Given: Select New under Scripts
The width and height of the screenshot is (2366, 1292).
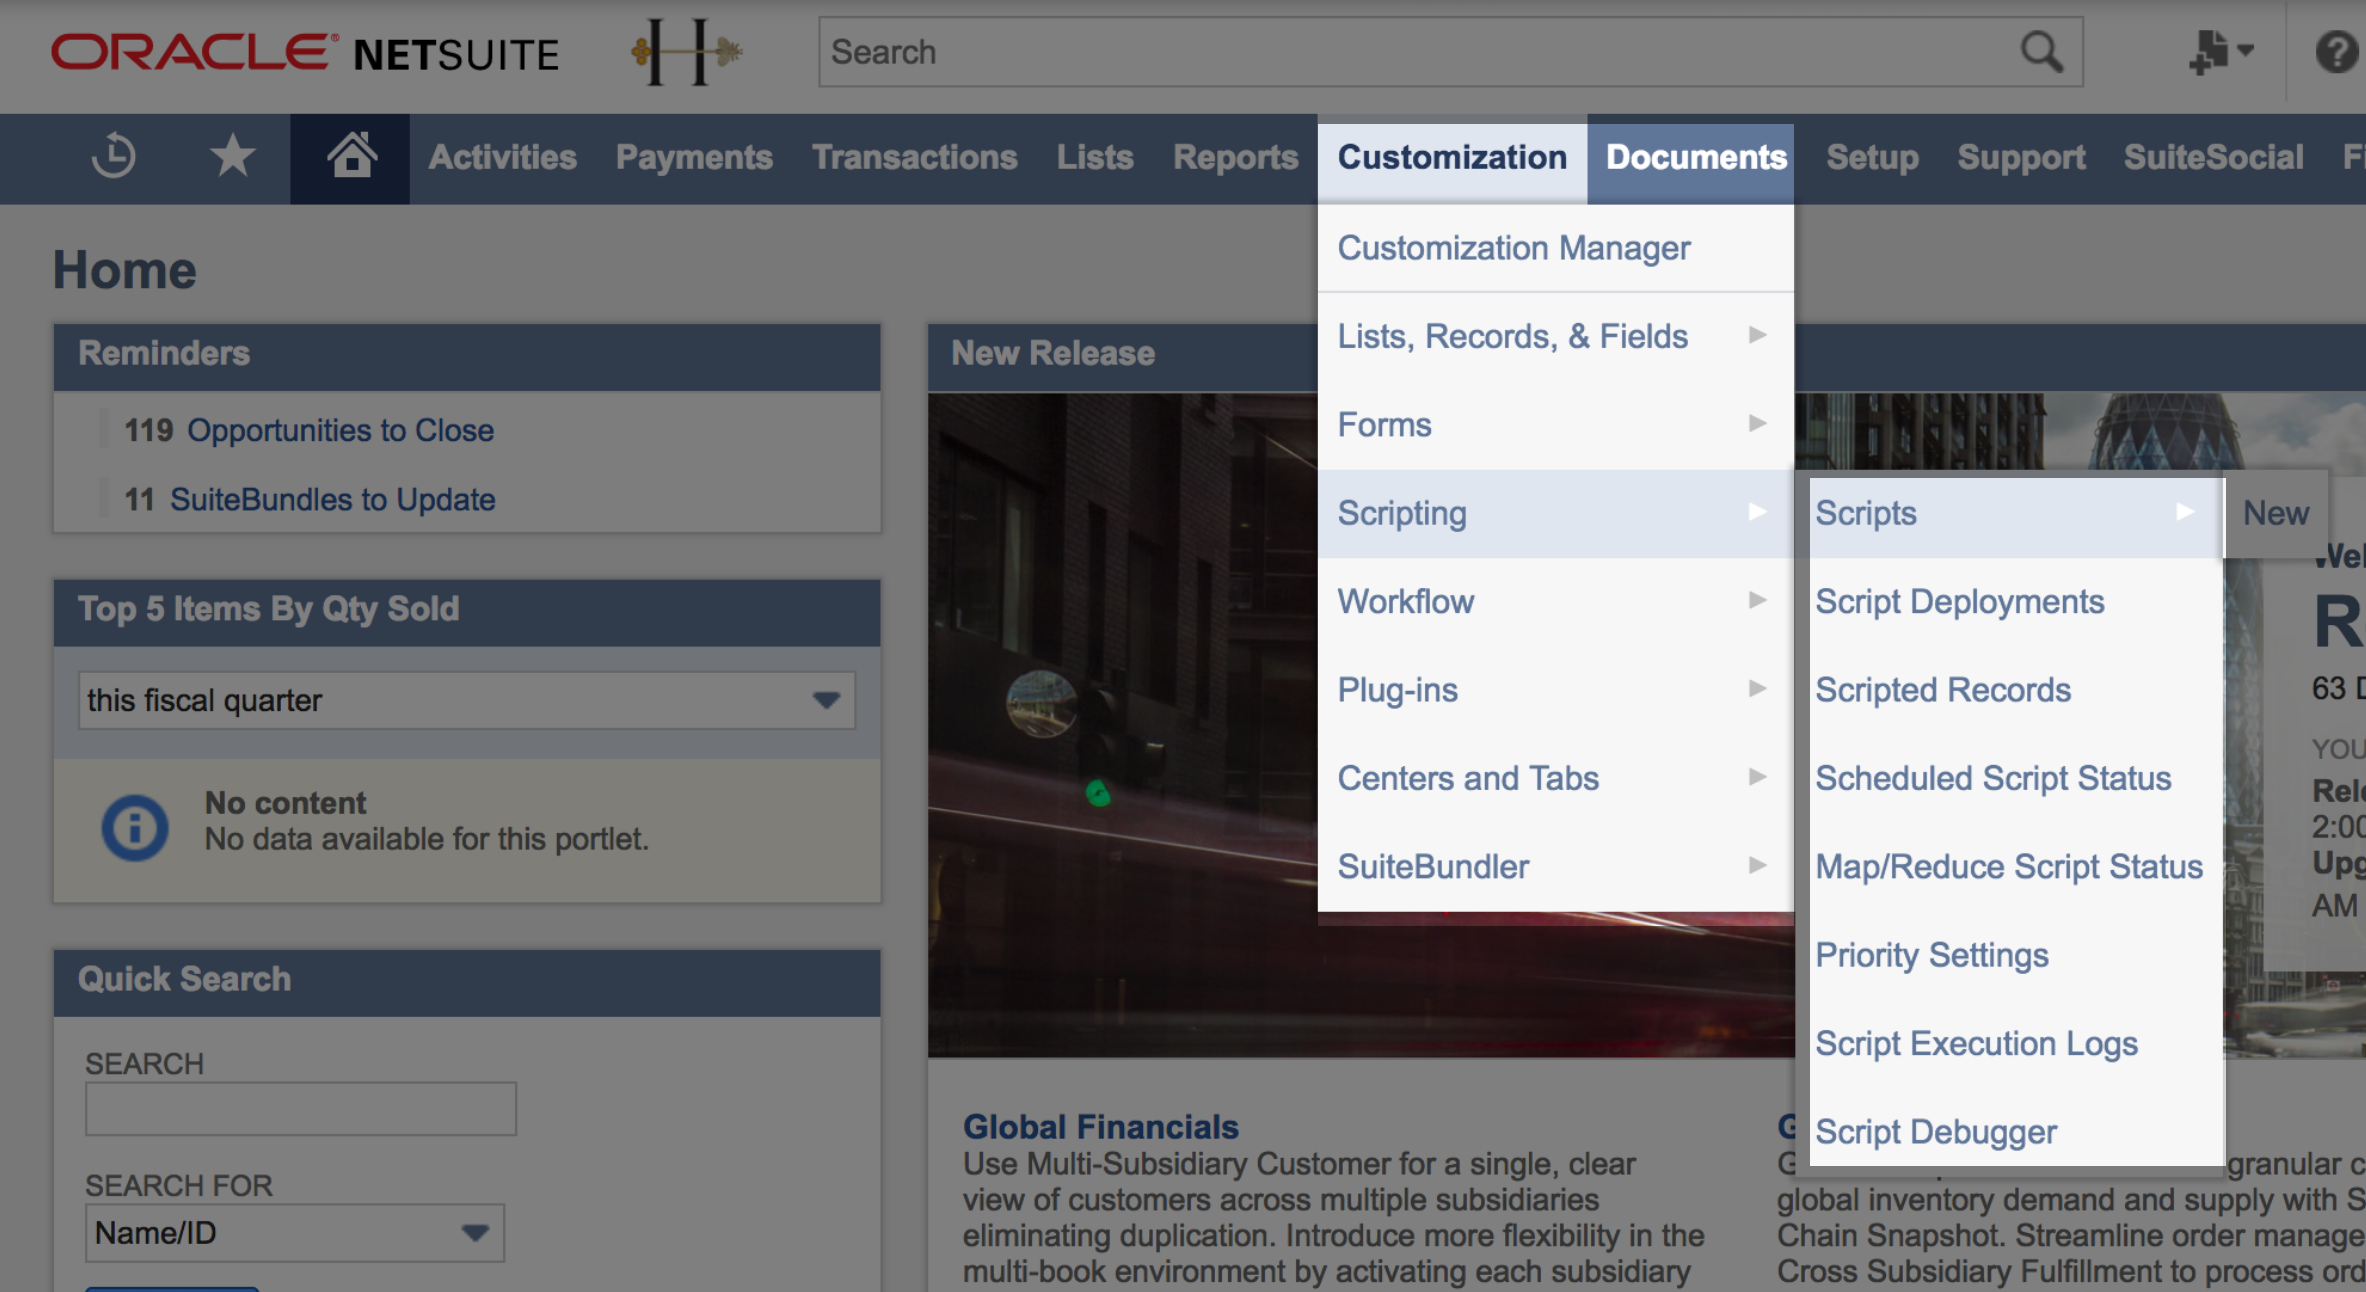Looking at the screenshot, I should [x=2276, y=513].
